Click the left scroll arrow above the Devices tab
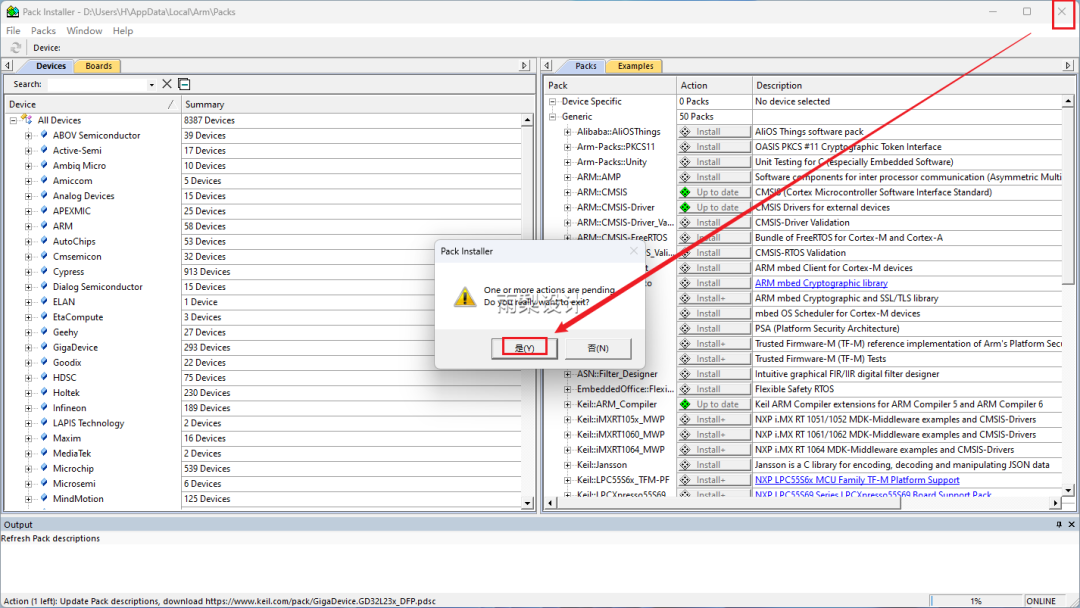1080x608 pixels. [8, 65]
